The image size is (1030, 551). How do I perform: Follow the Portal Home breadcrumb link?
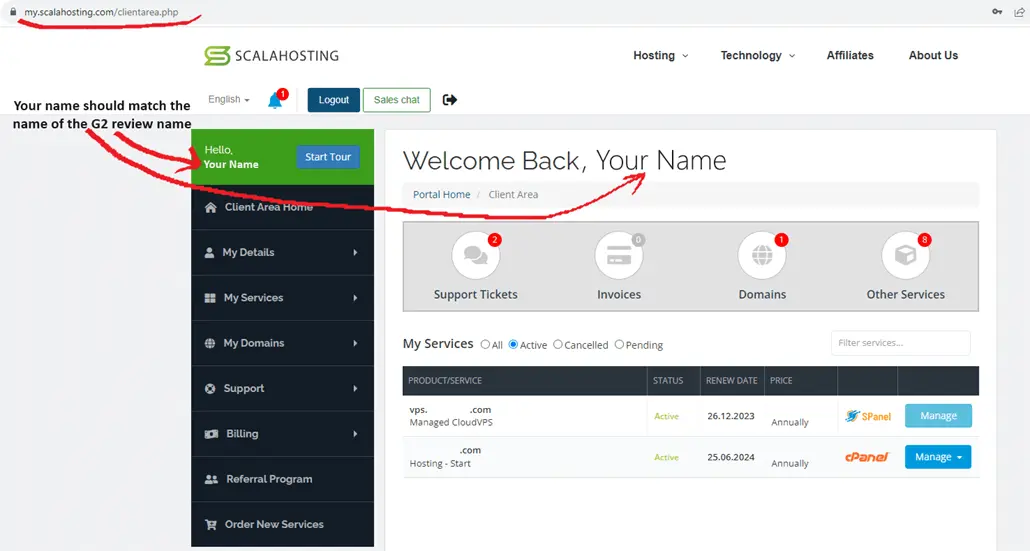click(x=441, y=194)
